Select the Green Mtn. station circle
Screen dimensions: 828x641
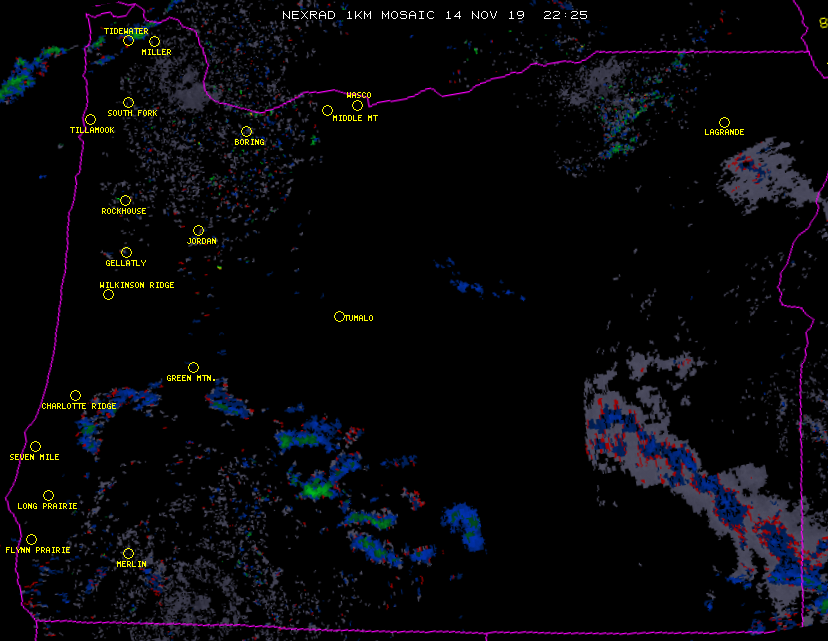[x=193, y=367]
